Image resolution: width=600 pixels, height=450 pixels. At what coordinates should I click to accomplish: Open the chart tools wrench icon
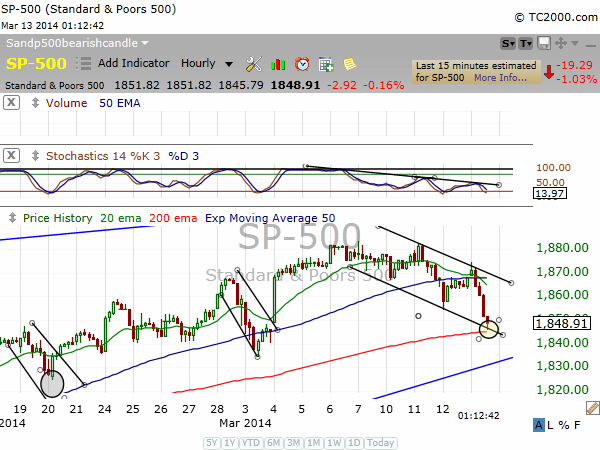(x=253, y=64)
